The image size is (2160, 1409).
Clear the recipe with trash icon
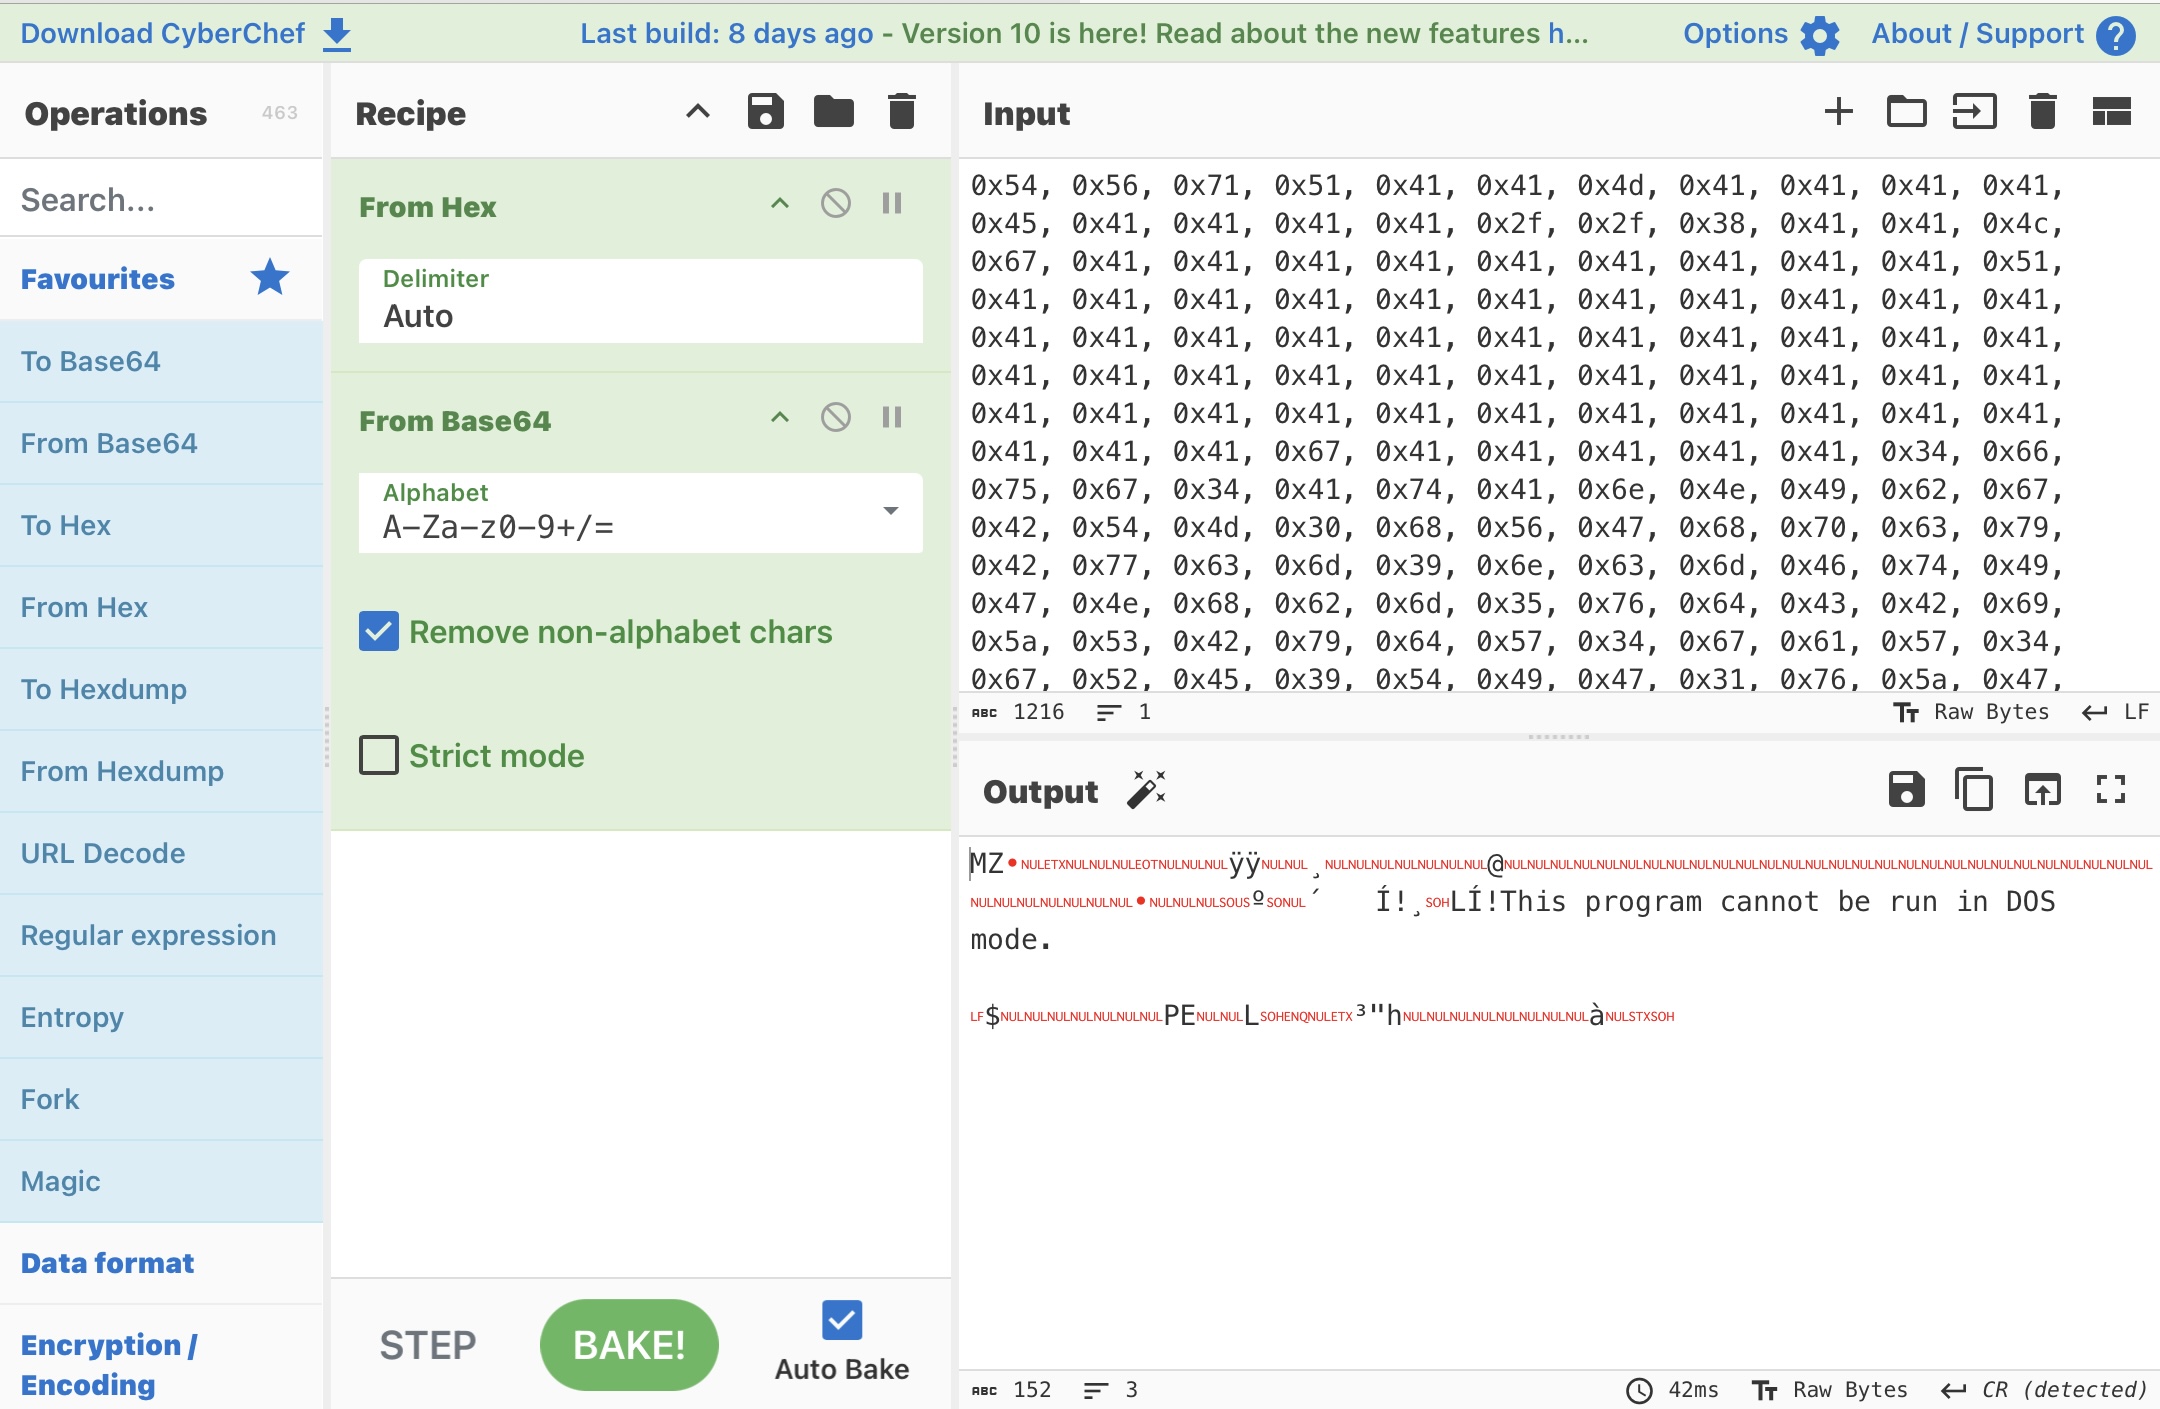(x=901, y=112)
